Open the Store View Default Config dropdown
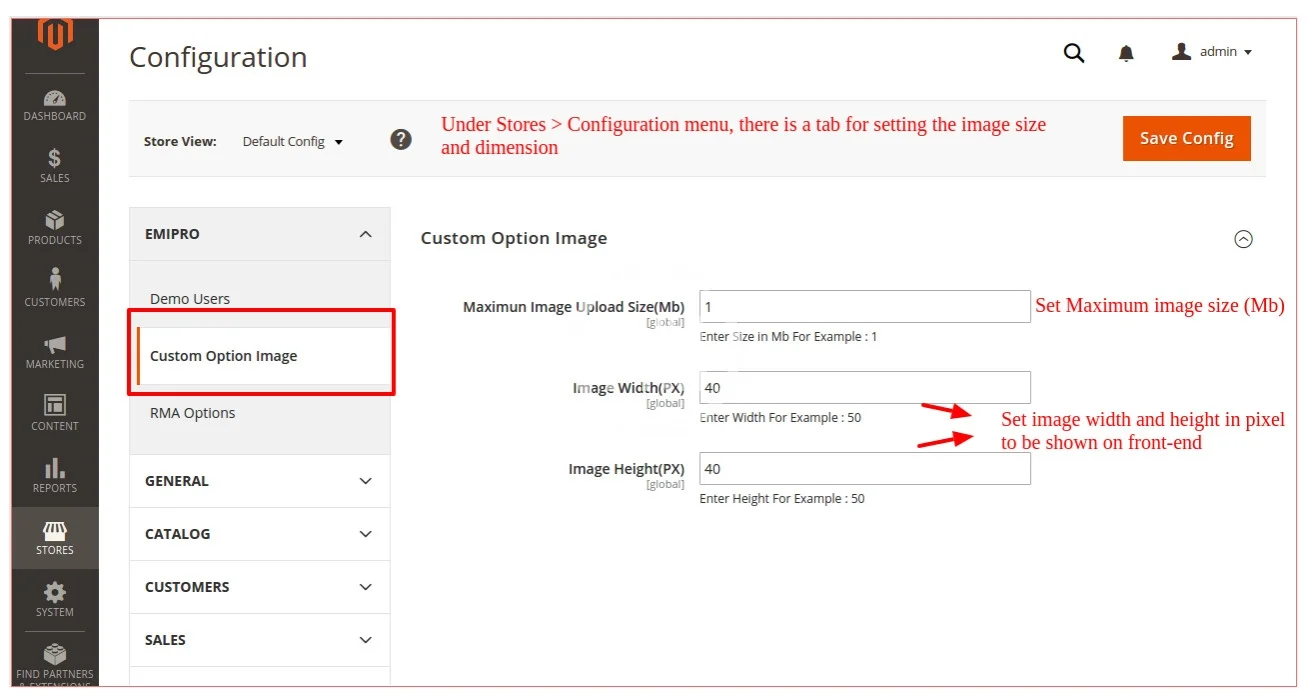Viewport: 1310px width, 698px height. click(x=293, y=142)
